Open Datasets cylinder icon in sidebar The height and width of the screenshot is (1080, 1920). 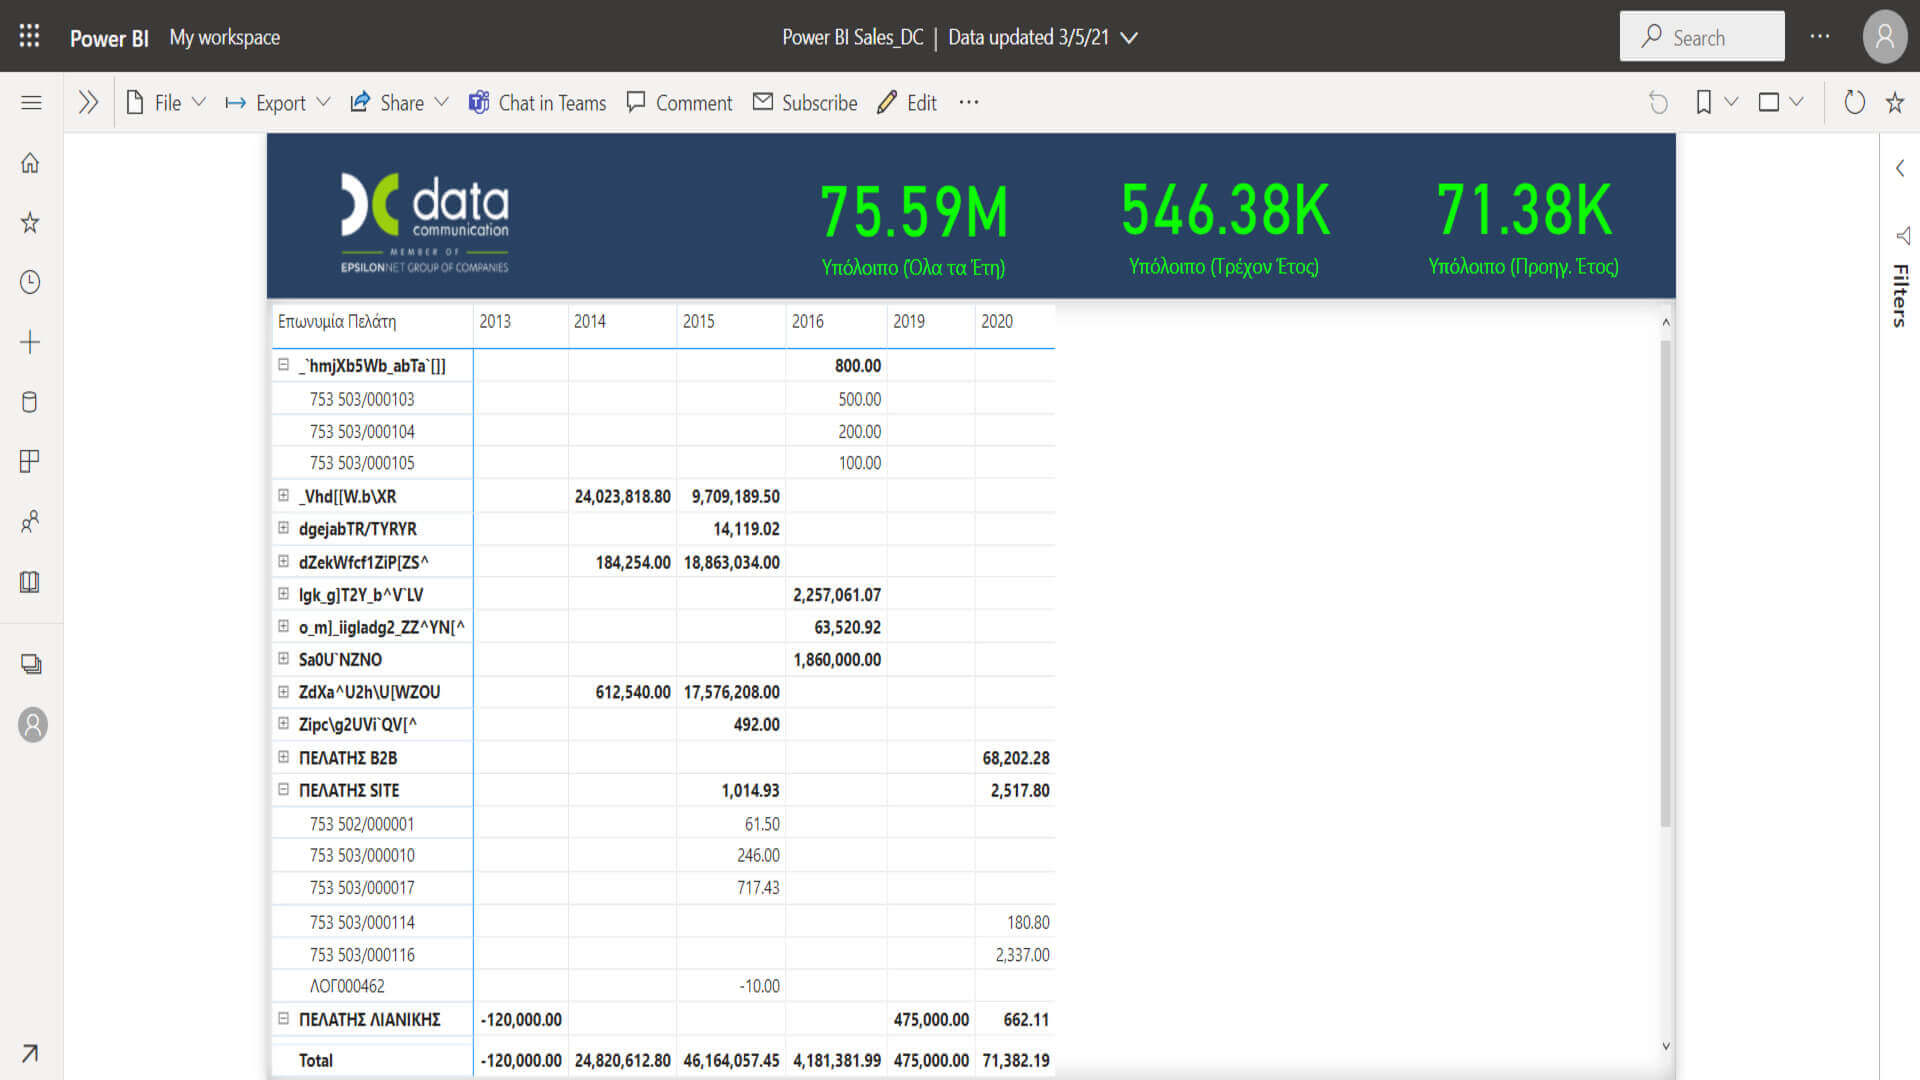(x=30, y=402)
